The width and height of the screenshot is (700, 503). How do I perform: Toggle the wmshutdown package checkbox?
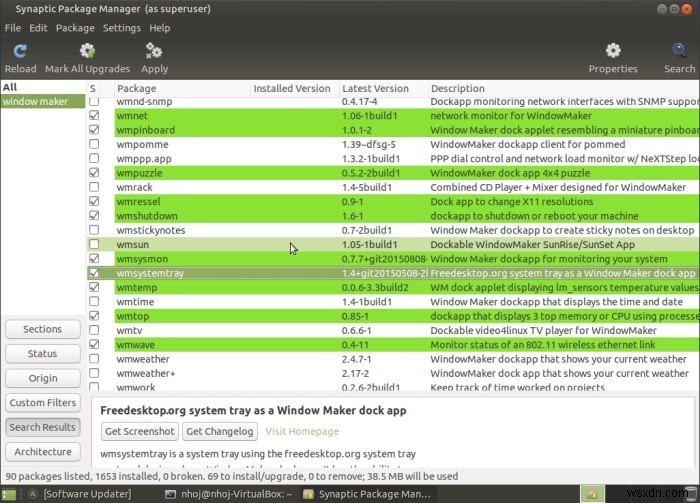(x=94, y=216)
